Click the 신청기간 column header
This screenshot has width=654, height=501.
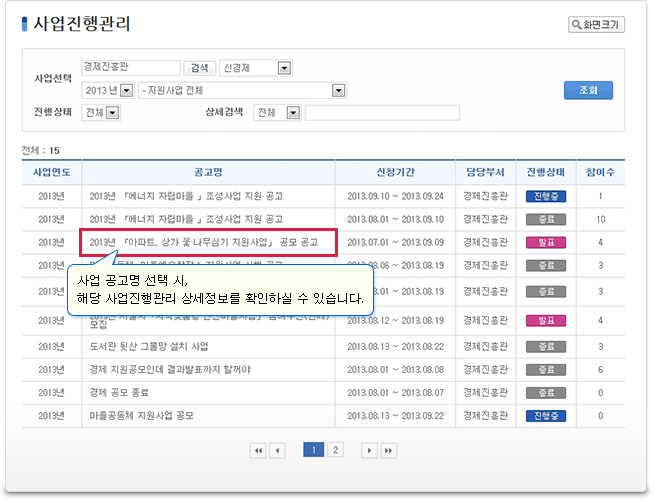pos(395,172)
